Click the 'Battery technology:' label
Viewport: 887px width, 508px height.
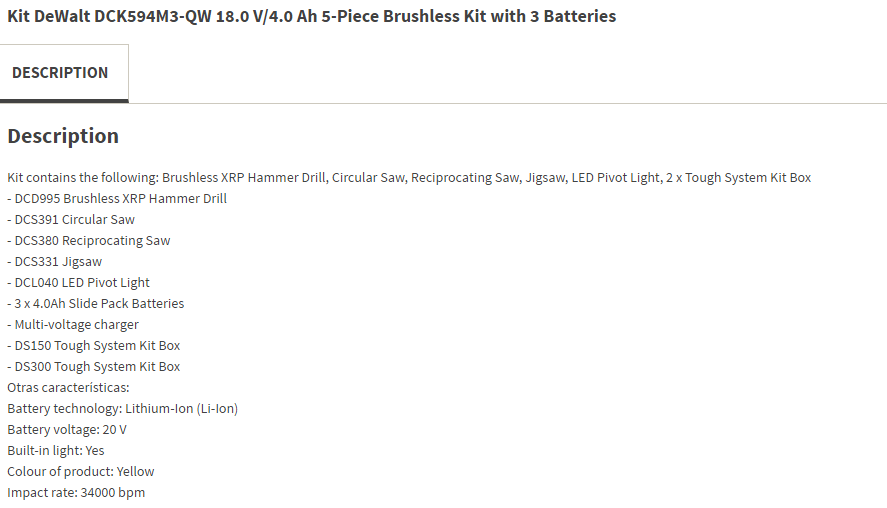click(x=64, y=409)
